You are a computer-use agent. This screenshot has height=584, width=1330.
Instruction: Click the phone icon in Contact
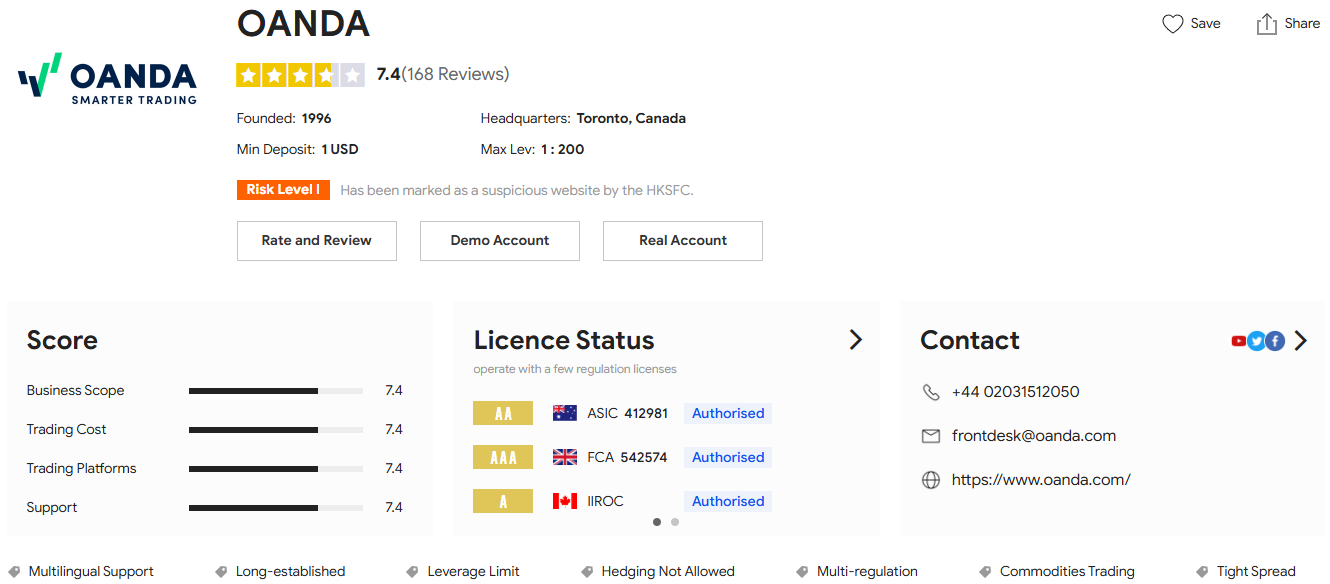(931, 392)
